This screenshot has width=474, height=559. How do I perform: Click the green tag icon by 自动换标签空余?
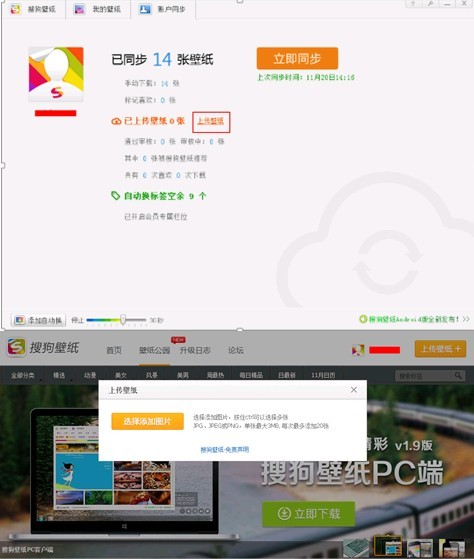pos(115,195)
